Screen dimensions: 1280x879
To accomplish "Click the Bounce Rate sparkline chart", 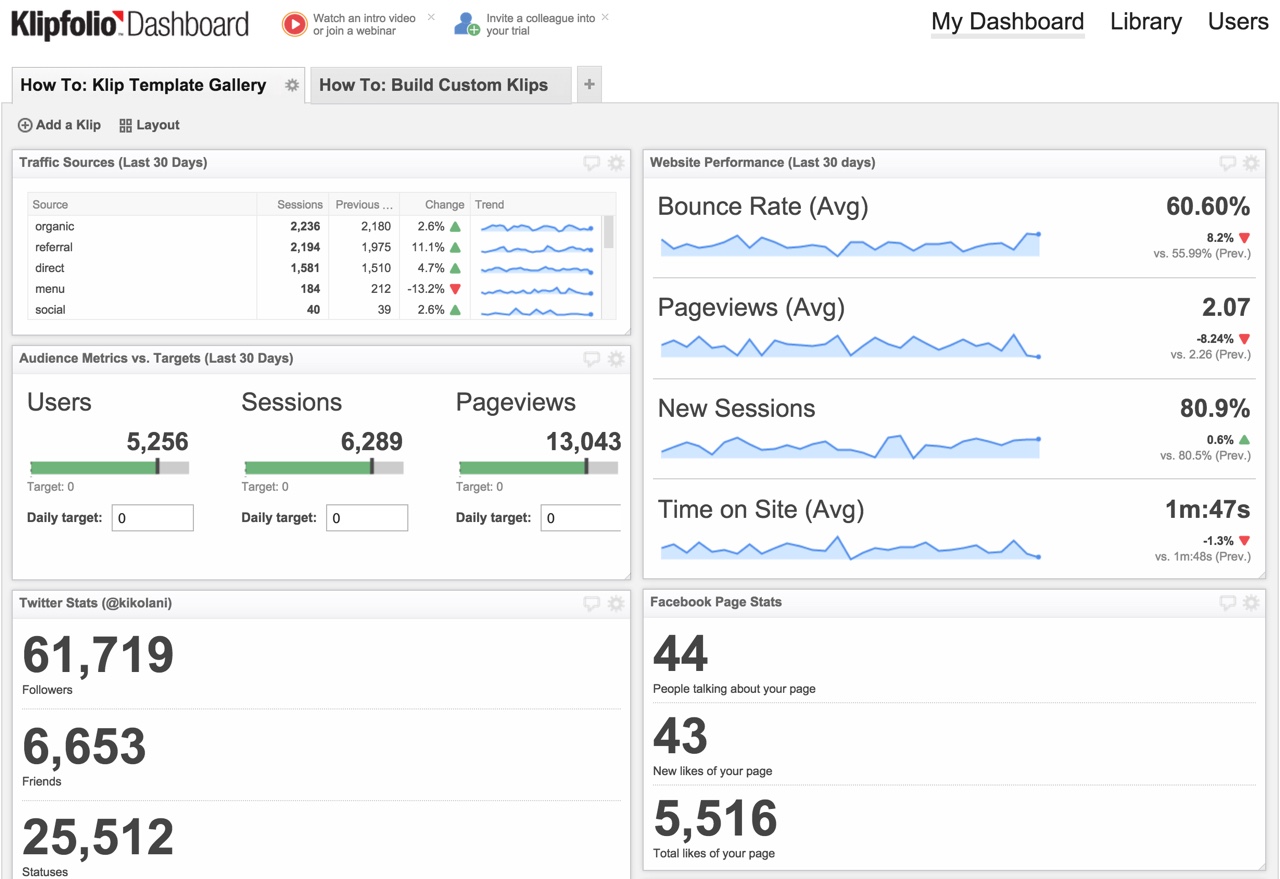I will [x=850, y=244].
